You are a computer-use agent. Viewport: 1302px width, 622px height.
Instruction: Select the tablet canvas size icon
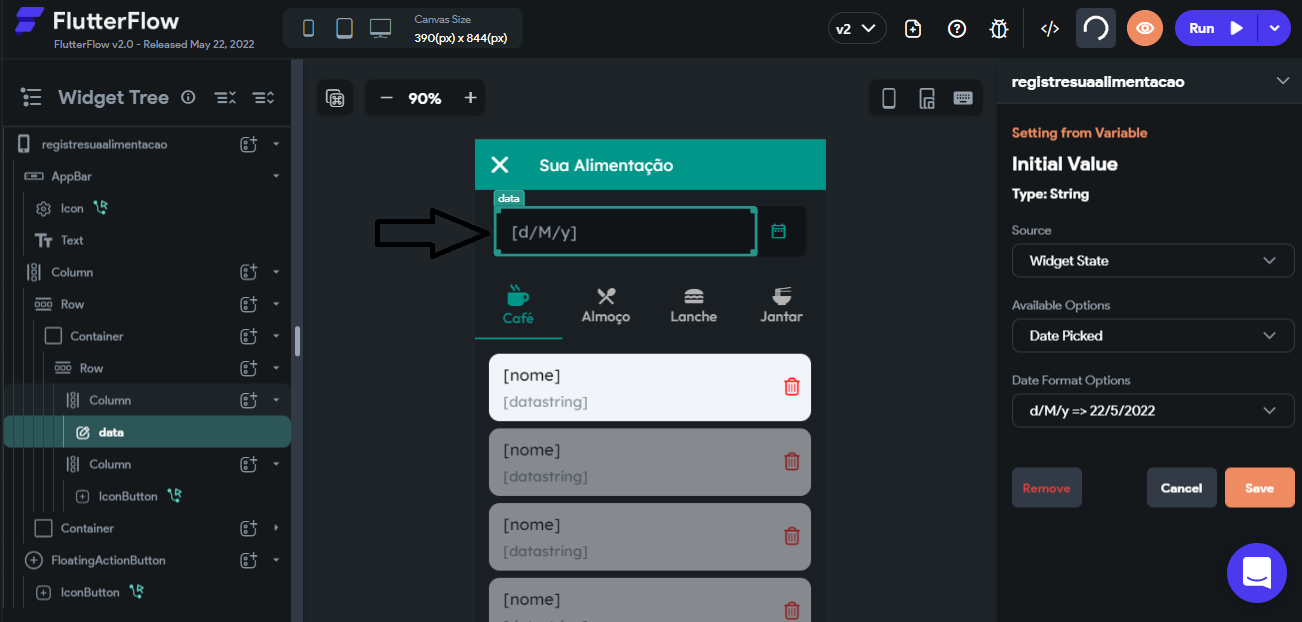click(x=344, y=28)
